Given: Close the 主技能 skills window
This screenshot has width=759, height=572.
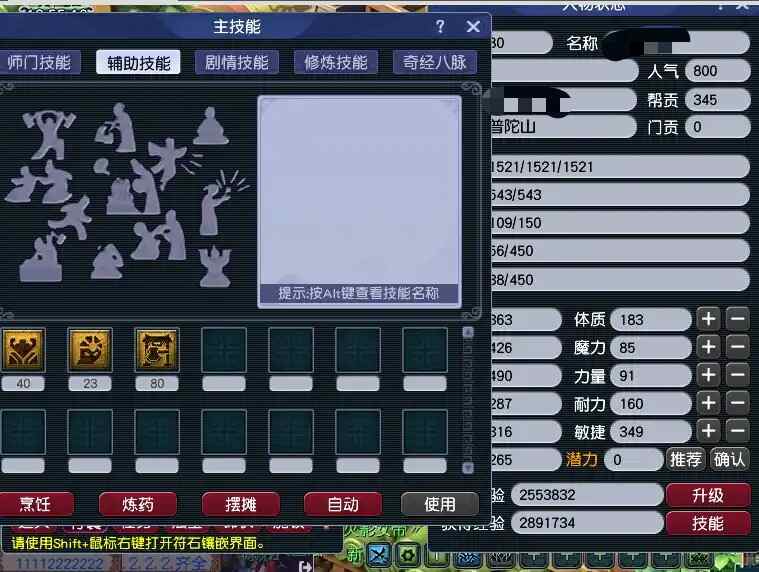Looking at the screenshot, I should coord(473,26).
